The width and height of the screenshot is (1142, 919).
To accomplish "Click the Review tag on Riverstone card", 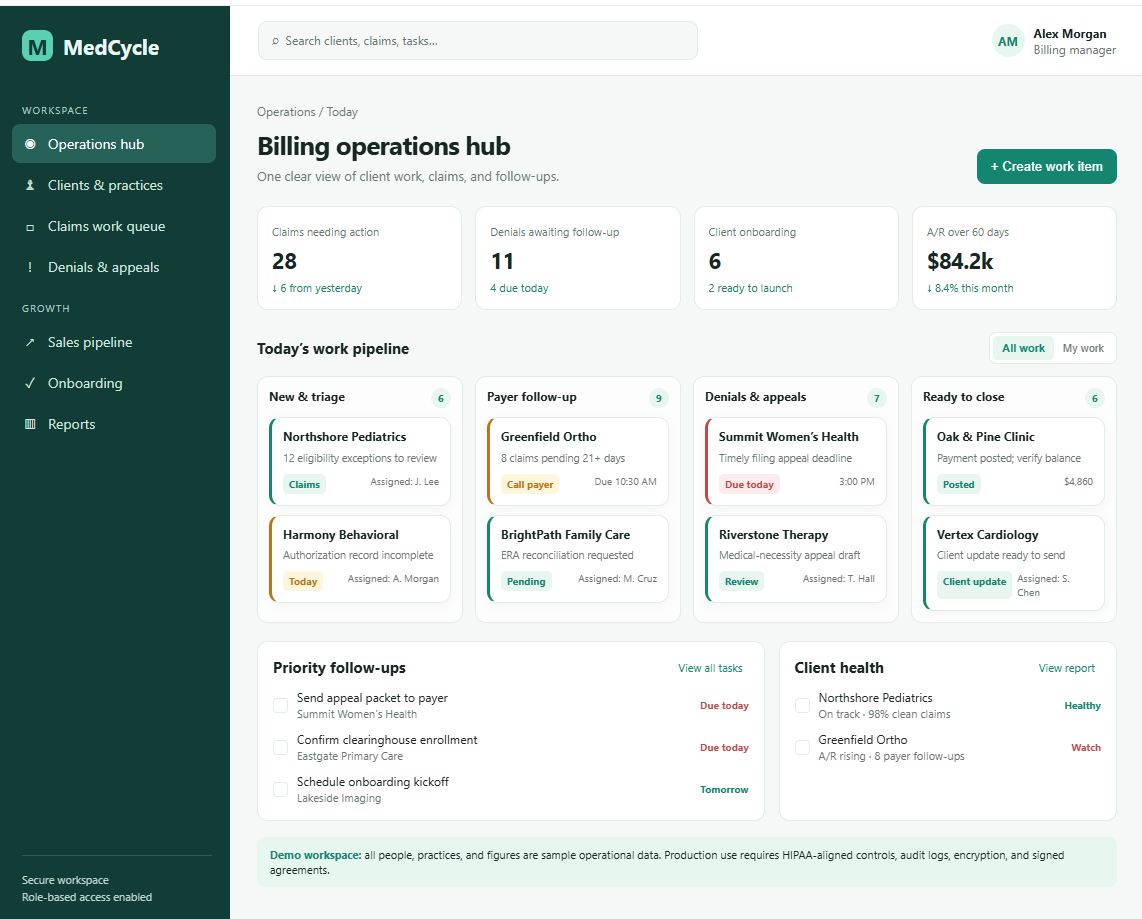I will click(x=741, y=581).
